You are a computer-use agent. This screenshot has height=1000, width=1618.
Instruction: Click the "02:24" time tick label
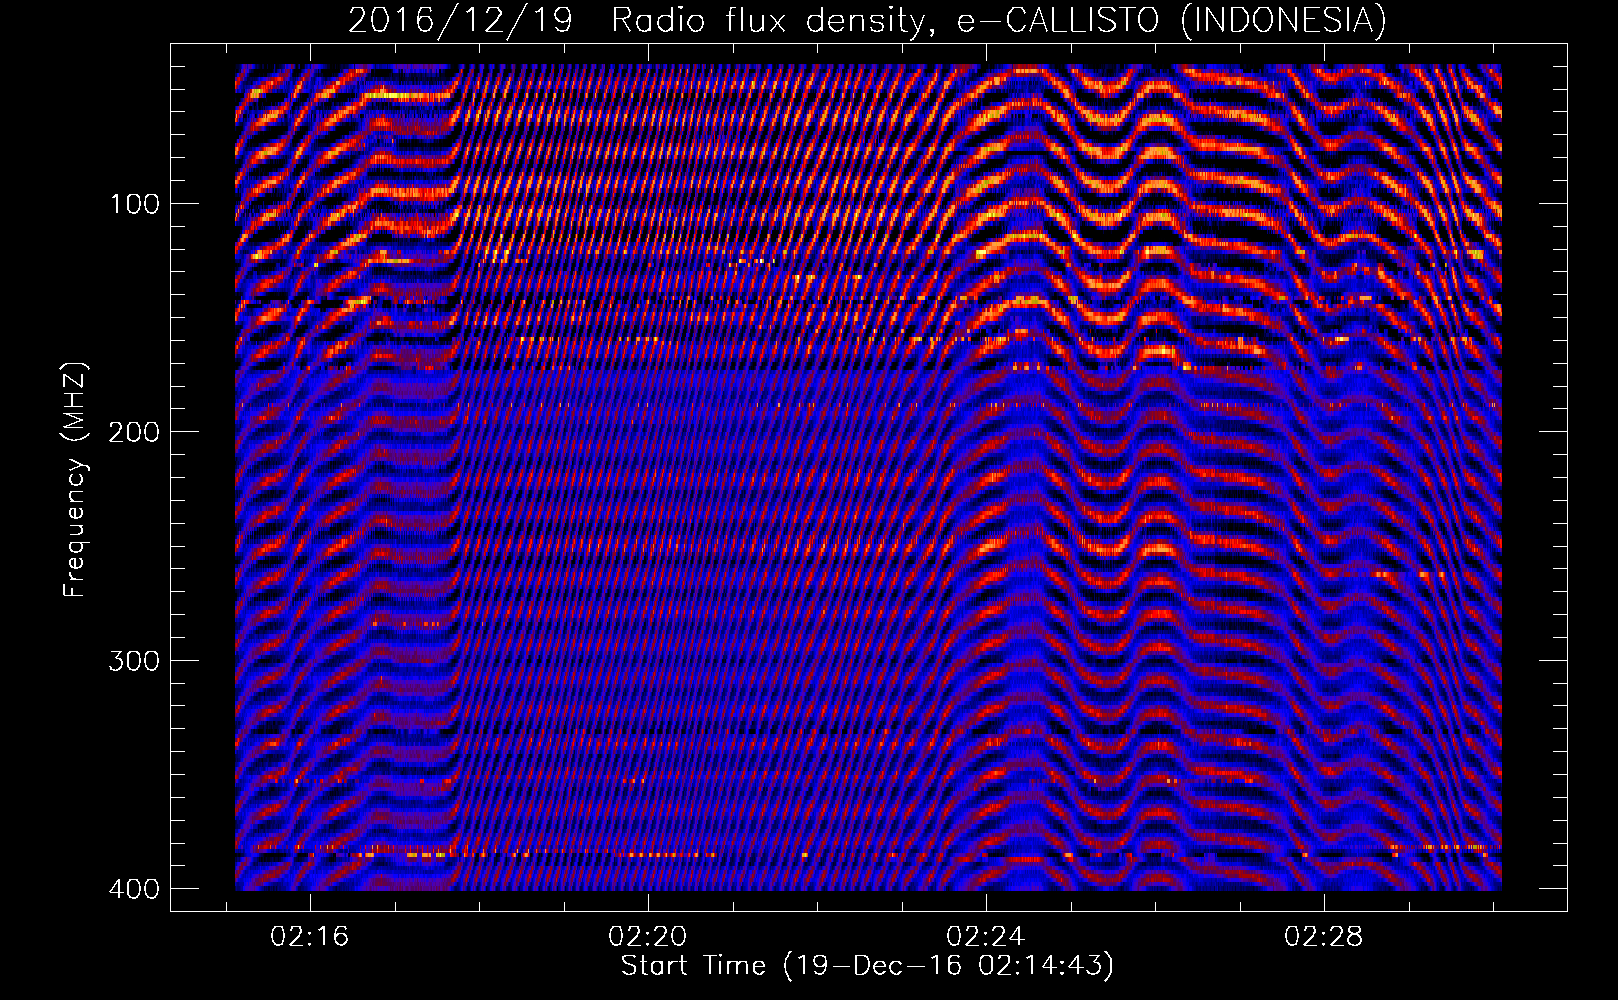point(986,936)
